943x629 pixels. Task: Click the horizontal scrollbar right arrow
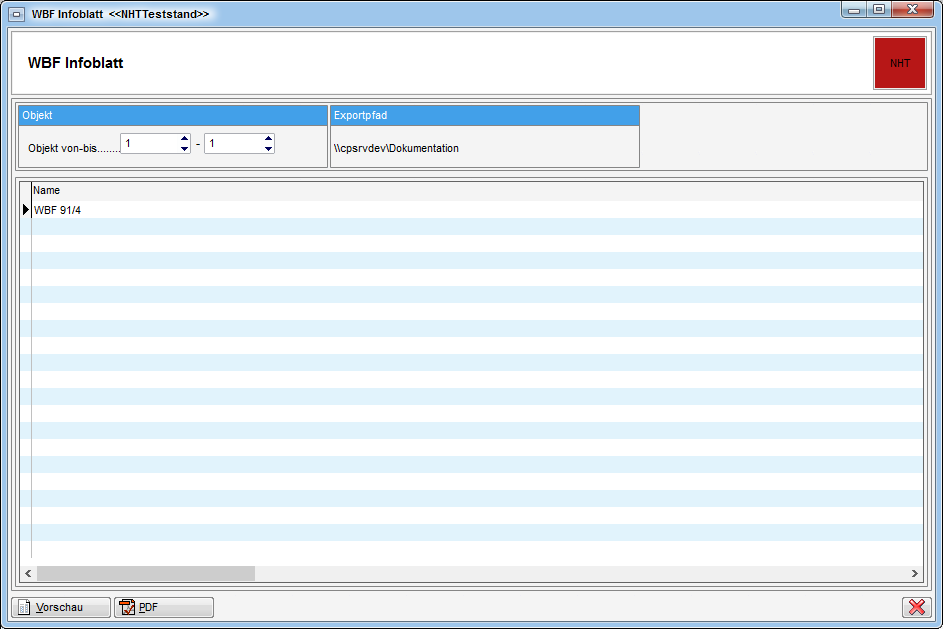[914, 573]
